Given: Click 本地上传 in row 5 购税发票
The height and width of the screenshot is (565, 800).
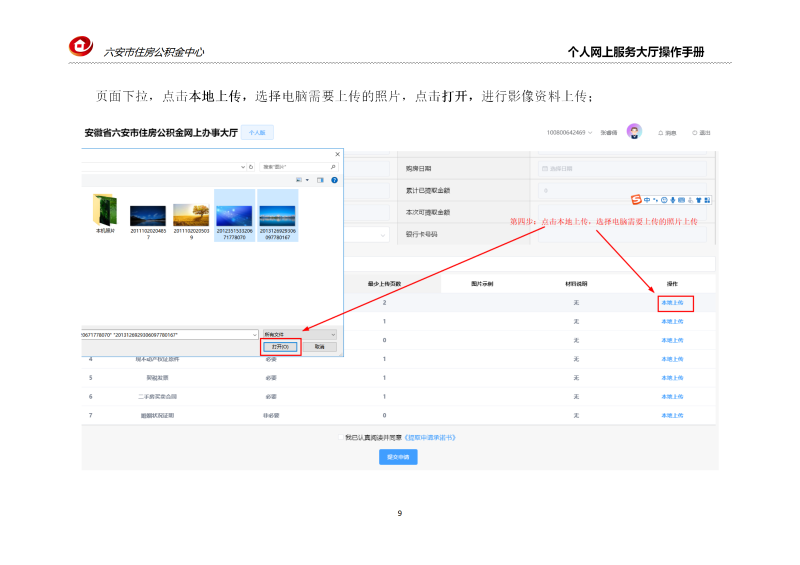Looking at the screenshot, I should click(672, 378).
